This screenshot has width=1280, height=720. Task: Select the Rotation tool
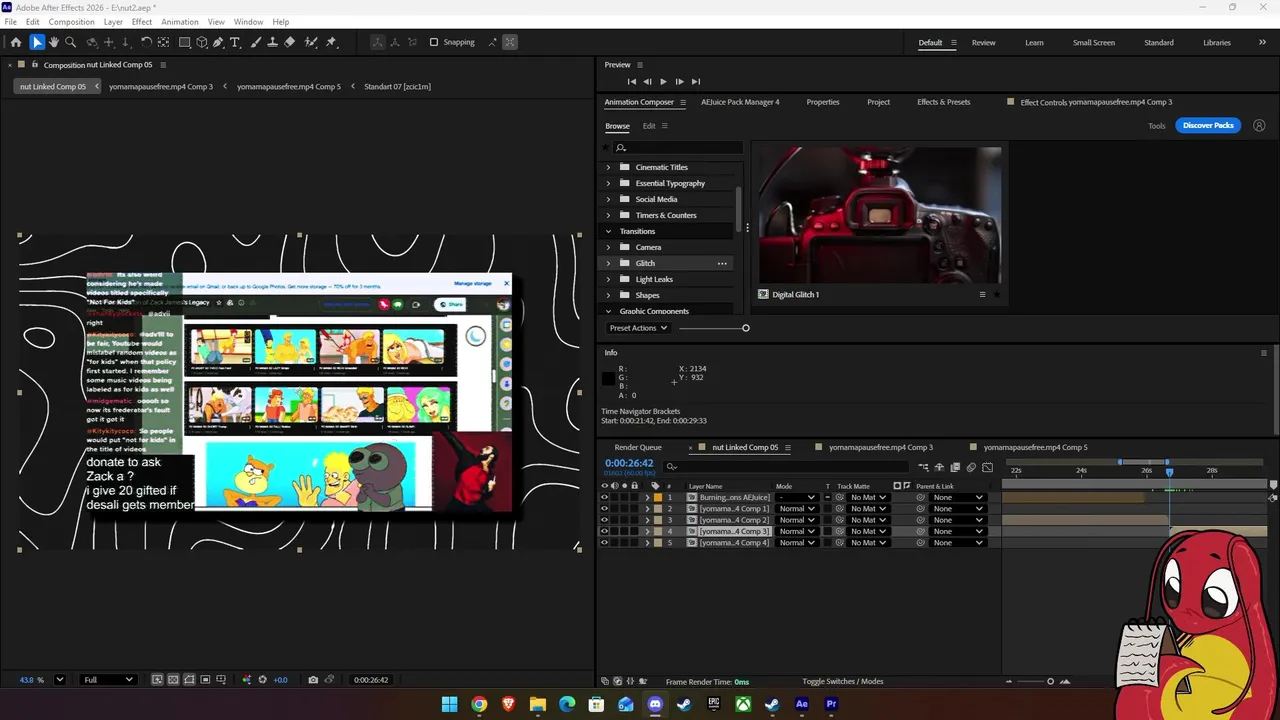[x=146, y=42]
